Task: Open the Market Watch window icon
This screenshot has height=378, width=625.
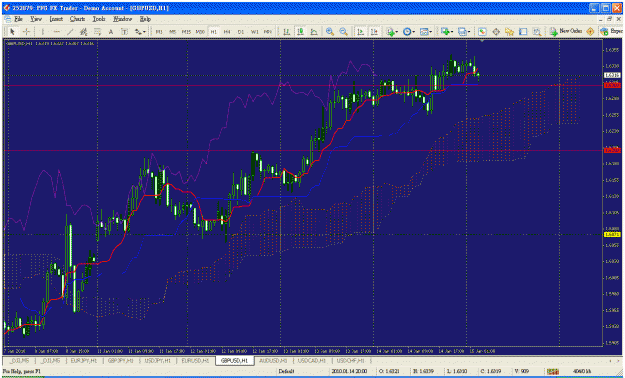Action: (482, 32)
